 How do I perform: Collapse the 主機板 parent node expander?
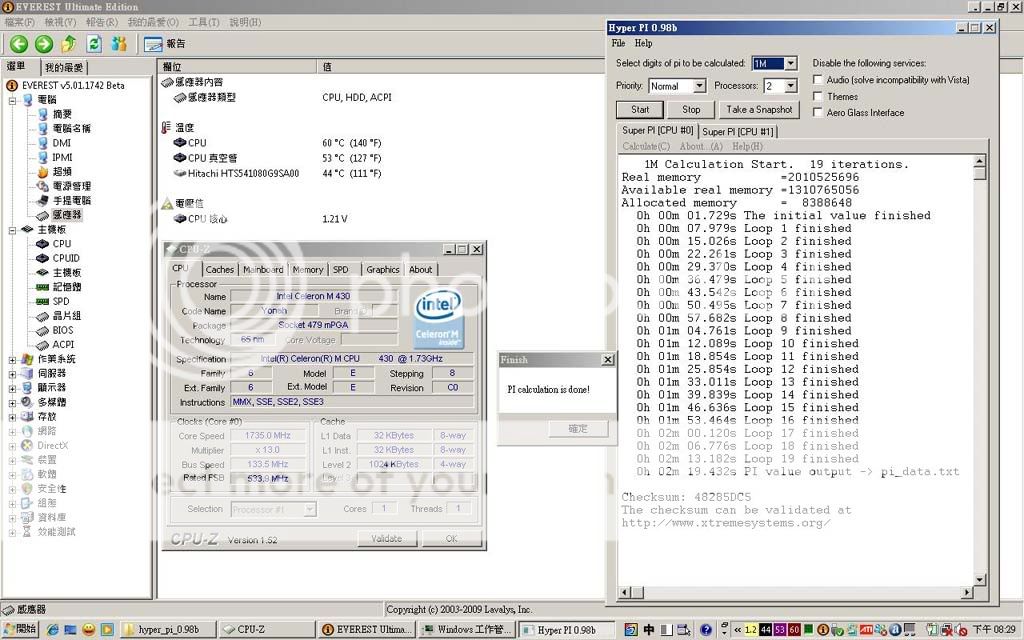pos(12,229)
